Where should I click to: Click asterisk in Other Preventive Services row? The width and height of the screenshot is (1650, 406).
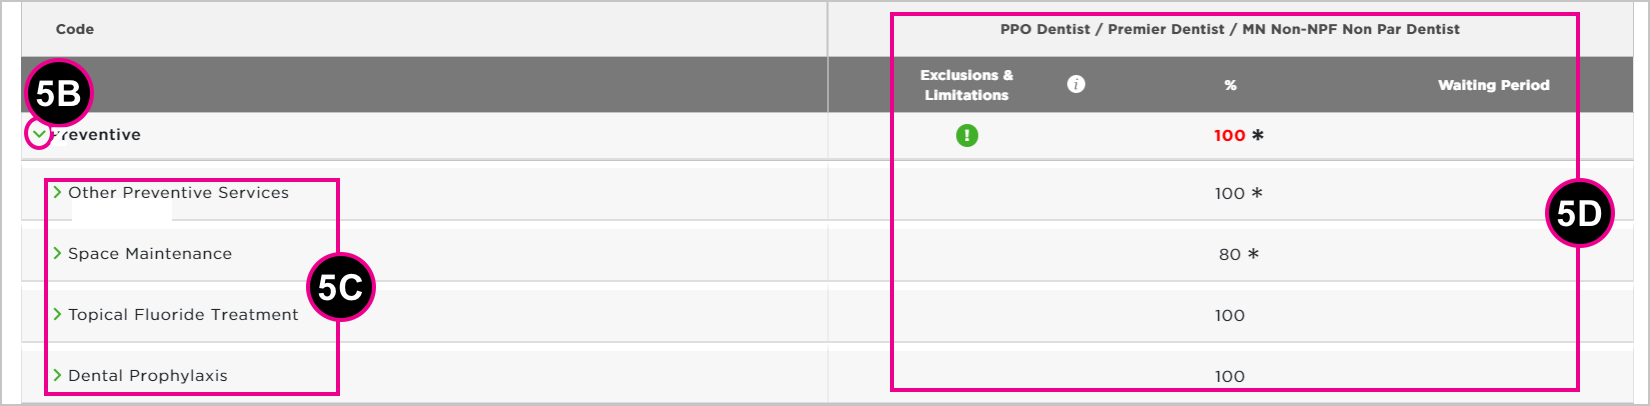click(1257, 193)
